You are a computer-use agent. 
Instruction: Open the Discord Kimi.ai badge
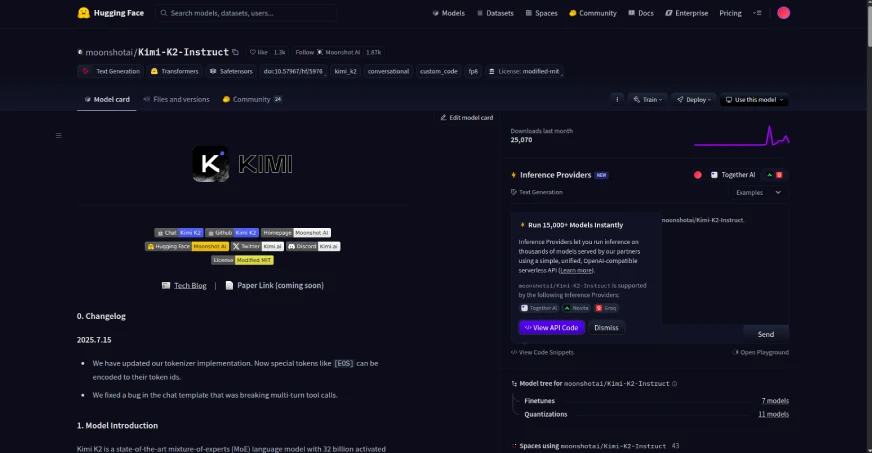(x=313, y=246)
